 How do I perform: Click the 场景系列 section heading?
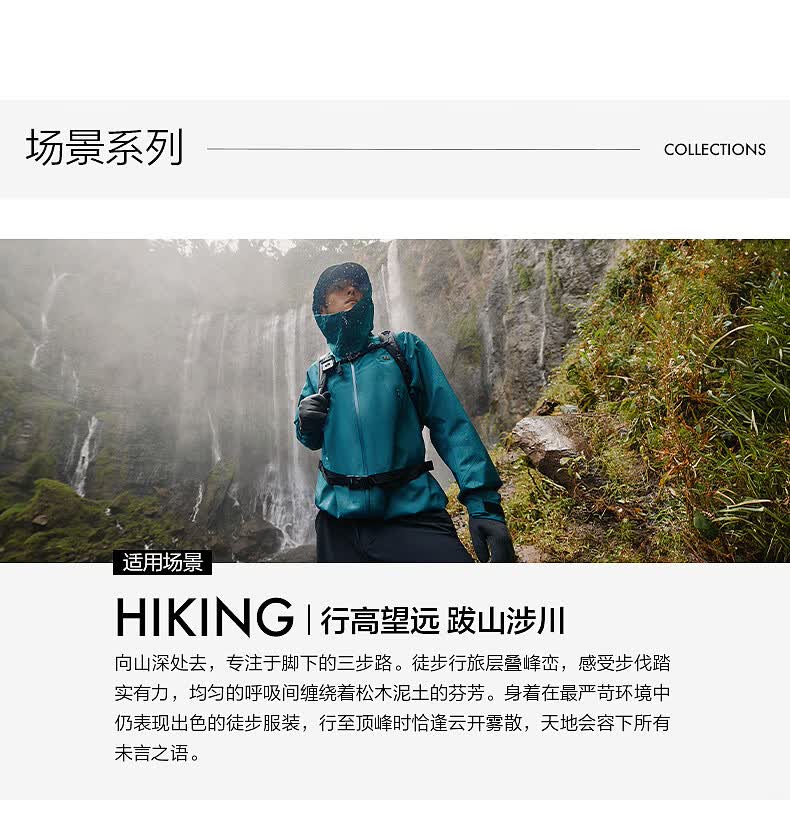[104, 148]
